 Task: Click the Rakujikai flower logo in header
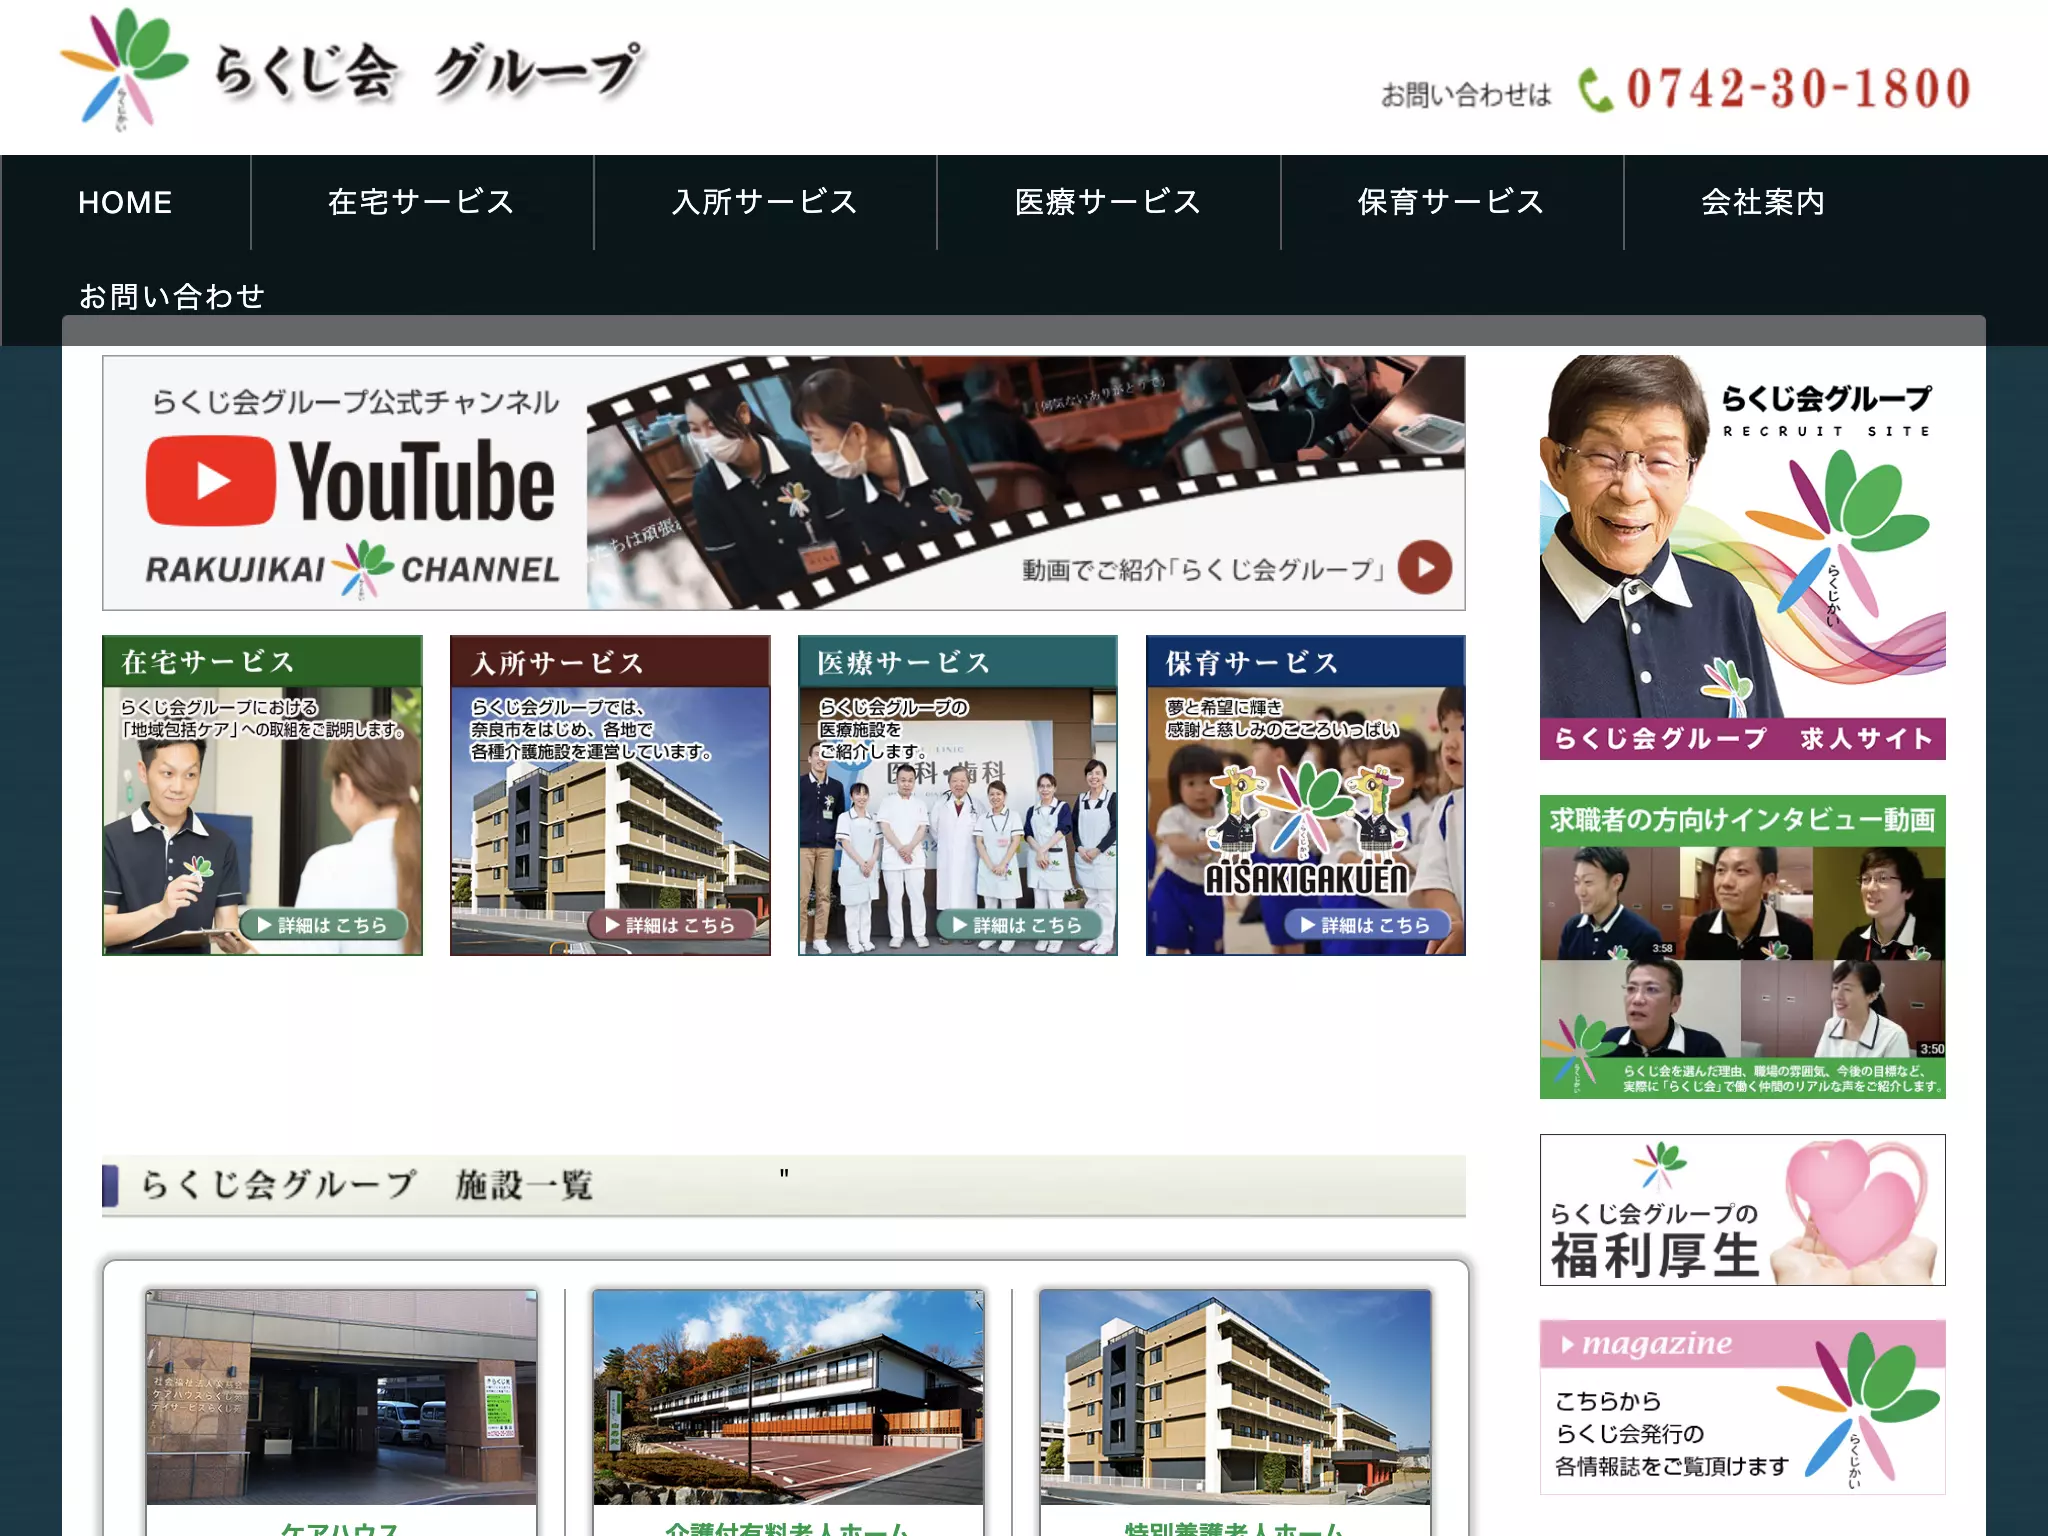pyautogui.click(x=124, y=68)
